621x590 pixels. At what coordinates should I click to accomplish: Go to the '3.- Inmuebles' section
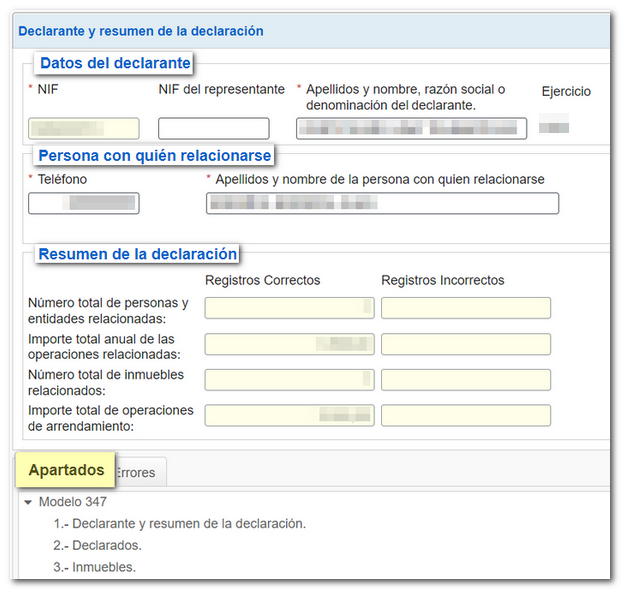95,567
